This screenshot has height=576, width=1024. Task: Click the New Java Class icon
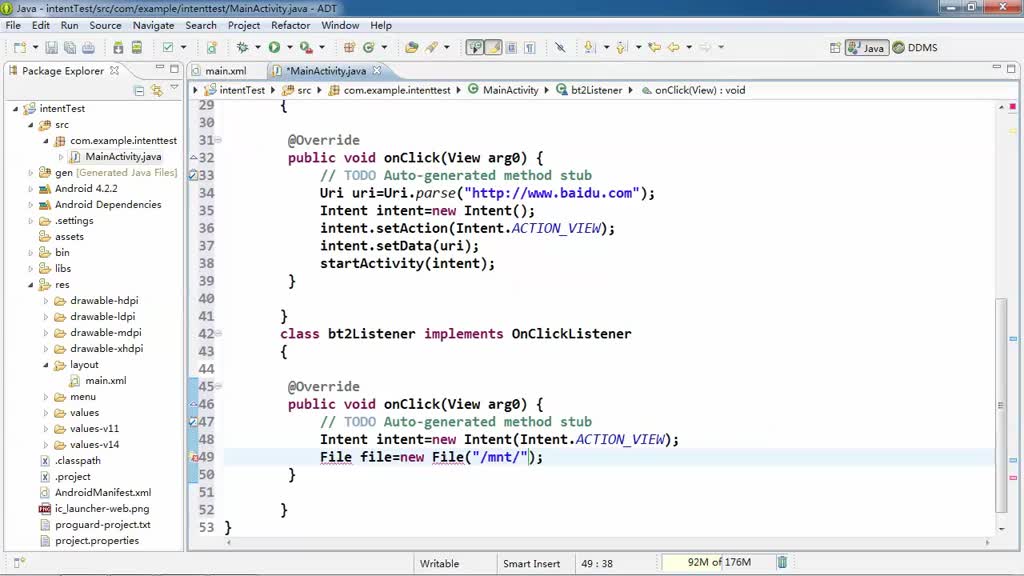click(x=368, y=47)
